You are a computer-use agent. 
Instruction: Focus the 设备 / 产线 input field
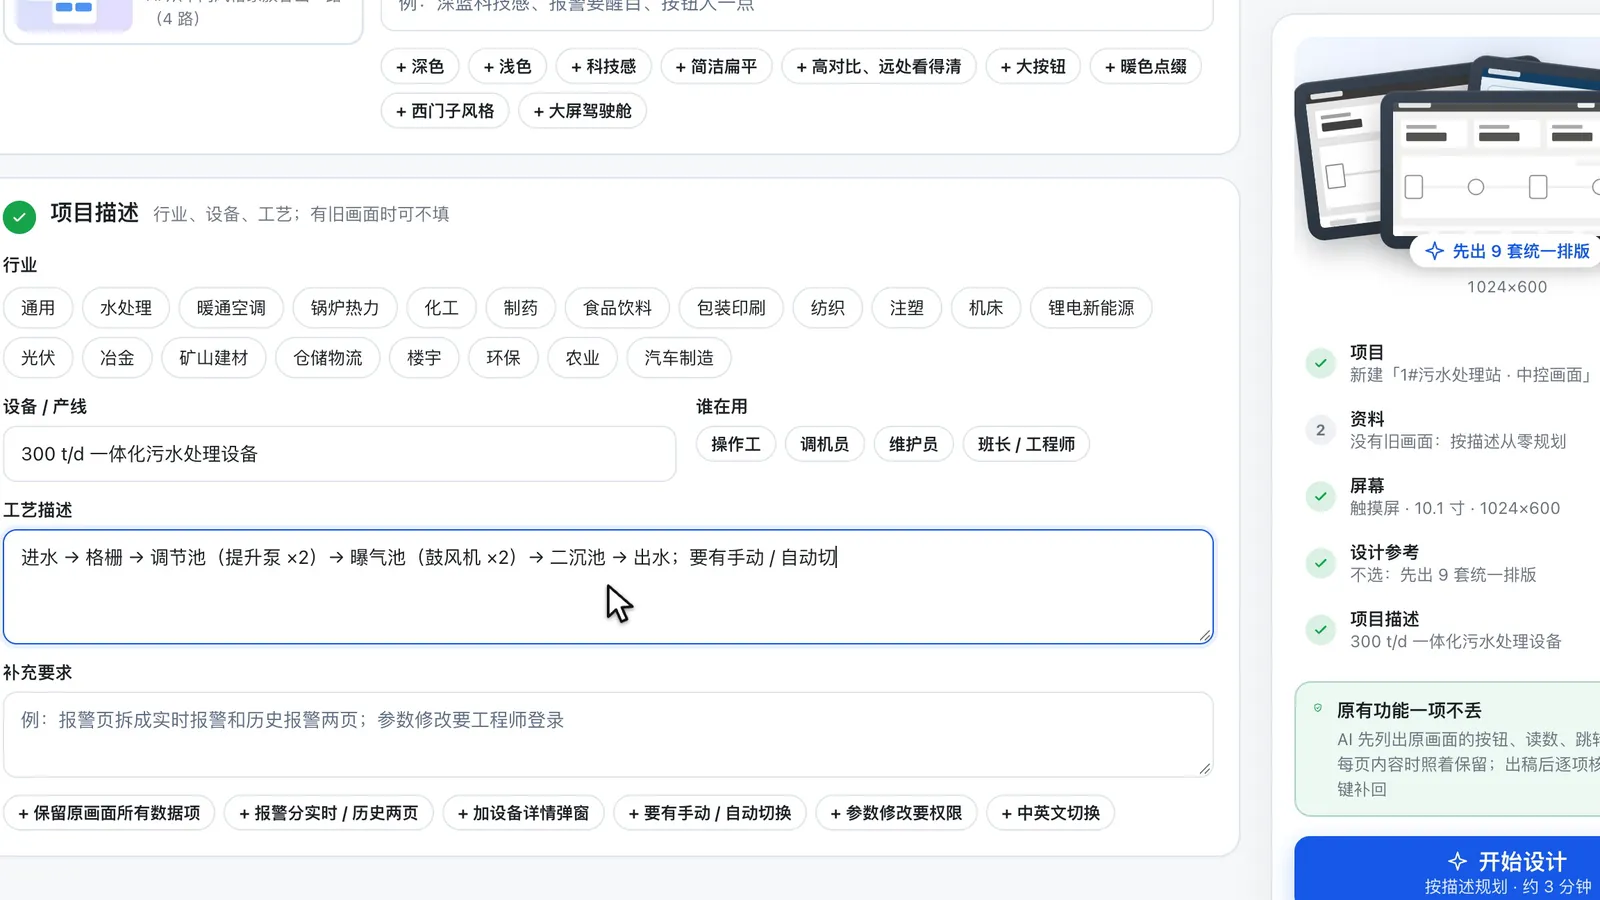click(340, 454)
